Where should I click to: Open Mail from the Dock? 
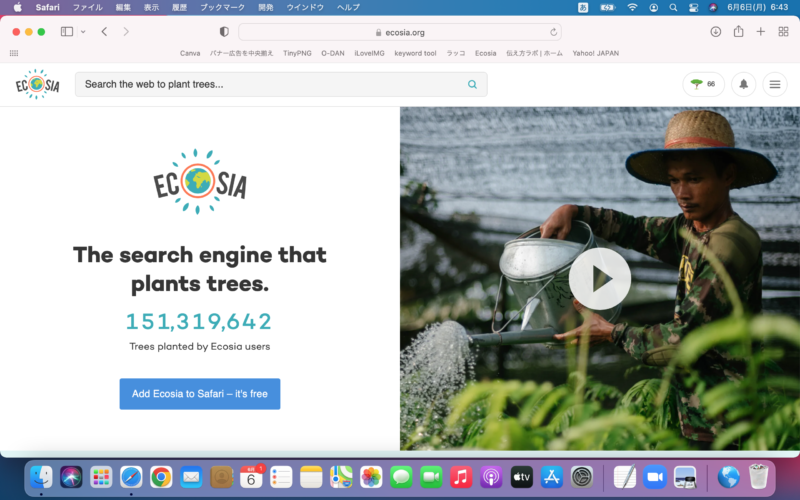coord(191,478)
